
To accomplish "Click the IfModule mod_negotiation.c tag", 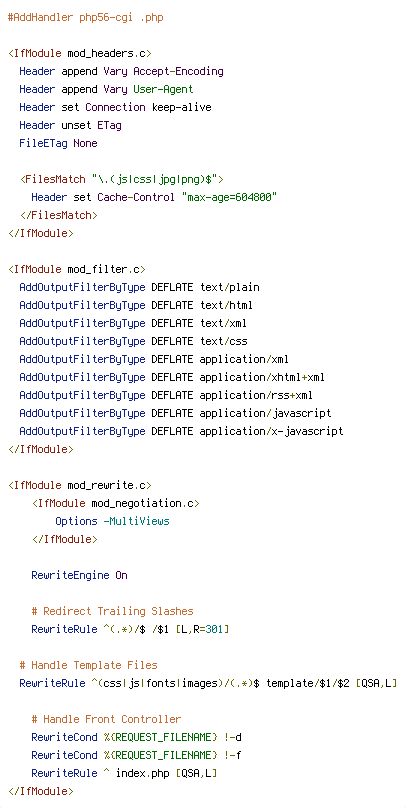I will point(115,503).
